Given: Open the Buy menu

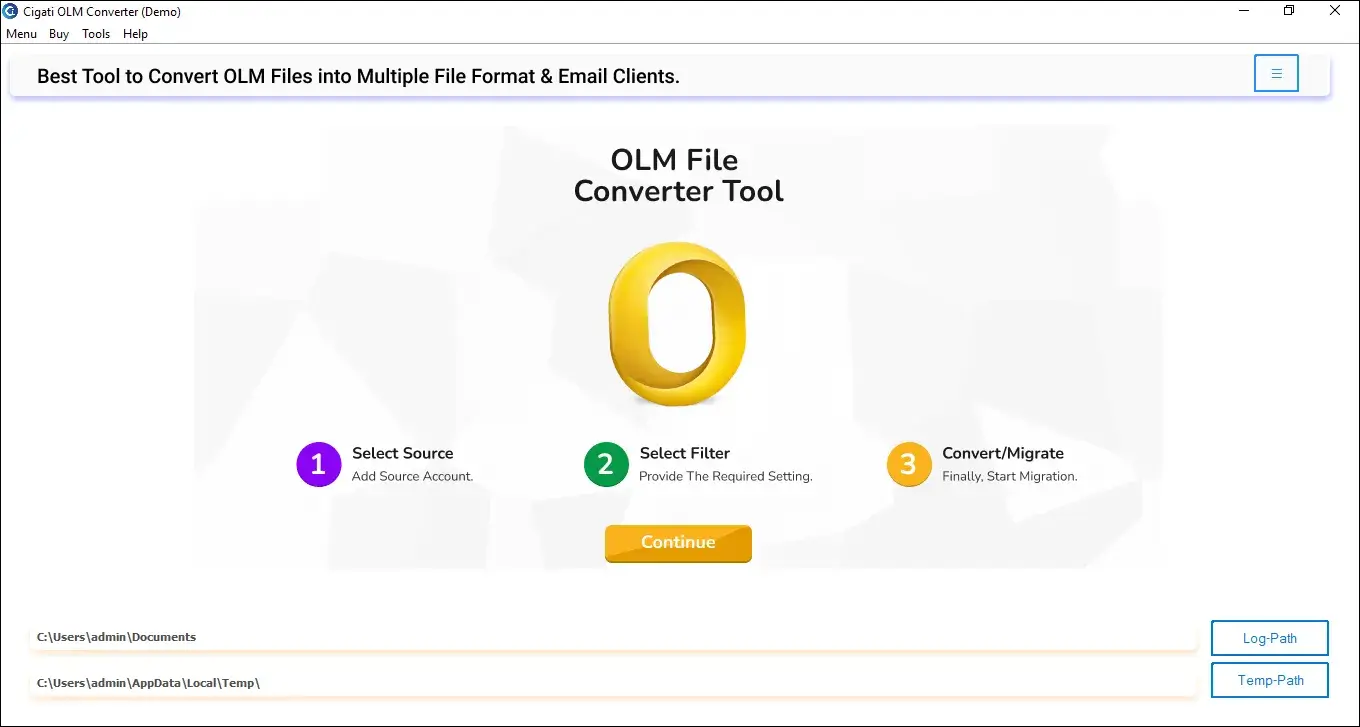Looking at the screenshot, I should (x=59, y=34).
